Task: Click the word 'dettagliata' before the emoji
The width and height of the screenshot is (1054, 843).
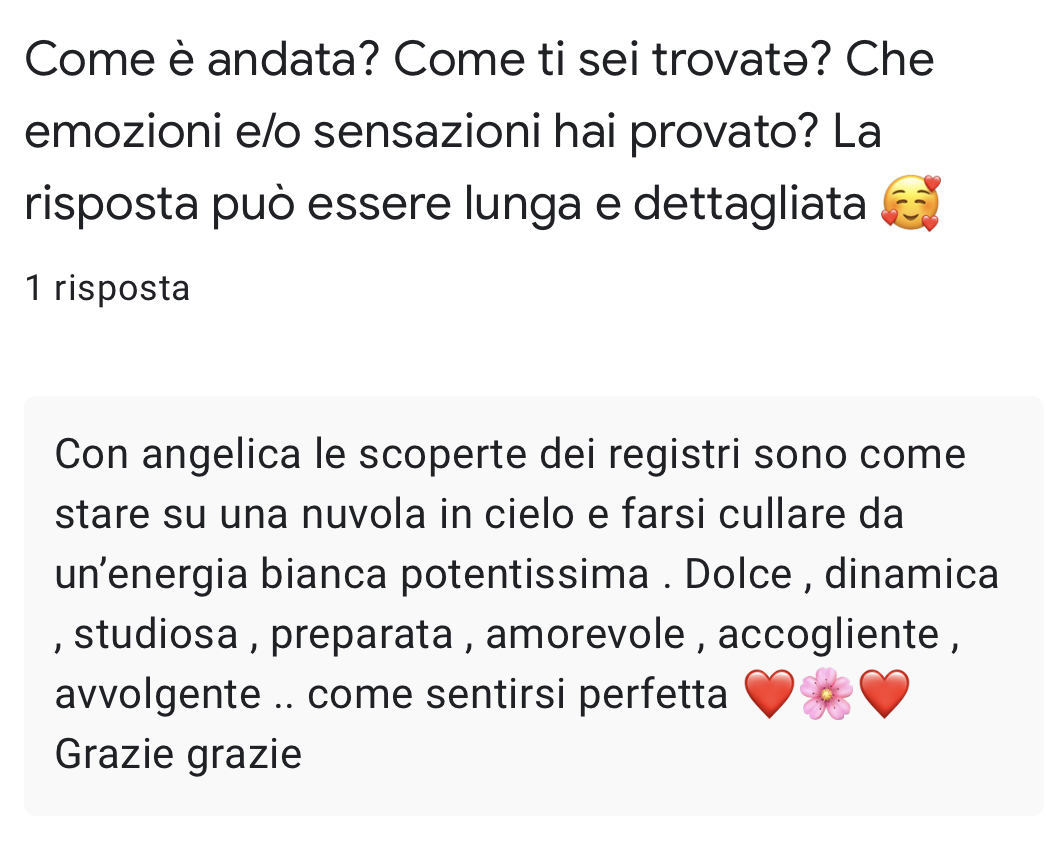Action: pyautogui.click(x=750, y=204)
